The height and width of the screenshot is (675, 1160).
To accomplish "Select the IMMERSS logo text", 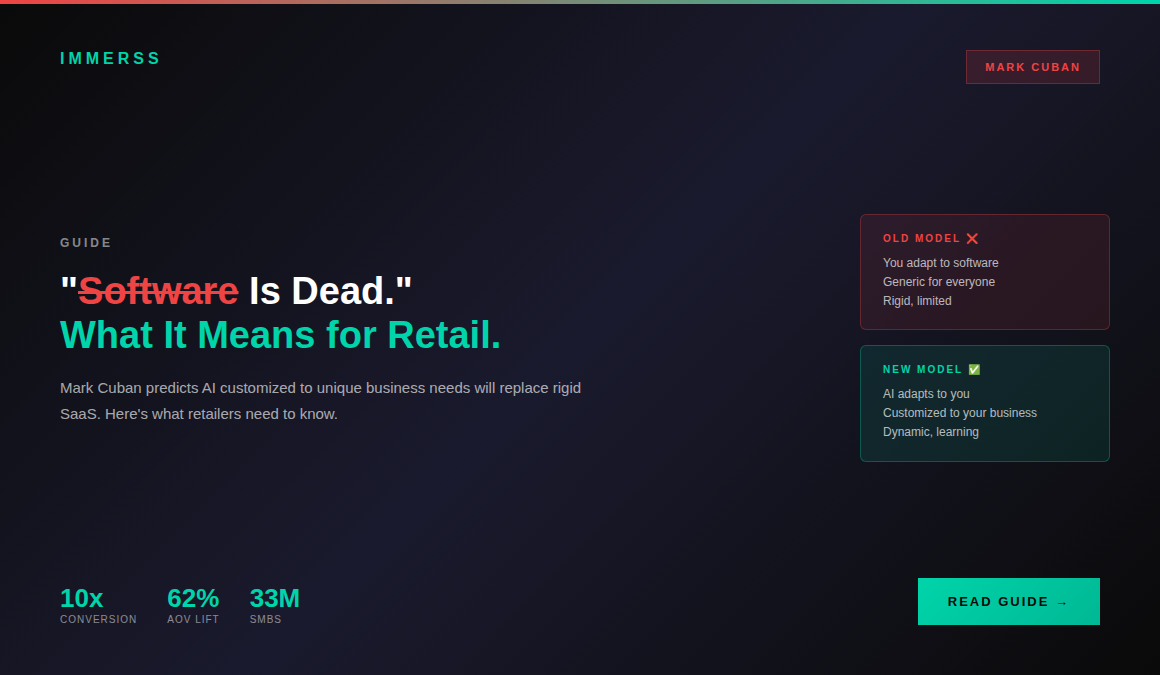I will pyautogui.click(x=110, y=58).
